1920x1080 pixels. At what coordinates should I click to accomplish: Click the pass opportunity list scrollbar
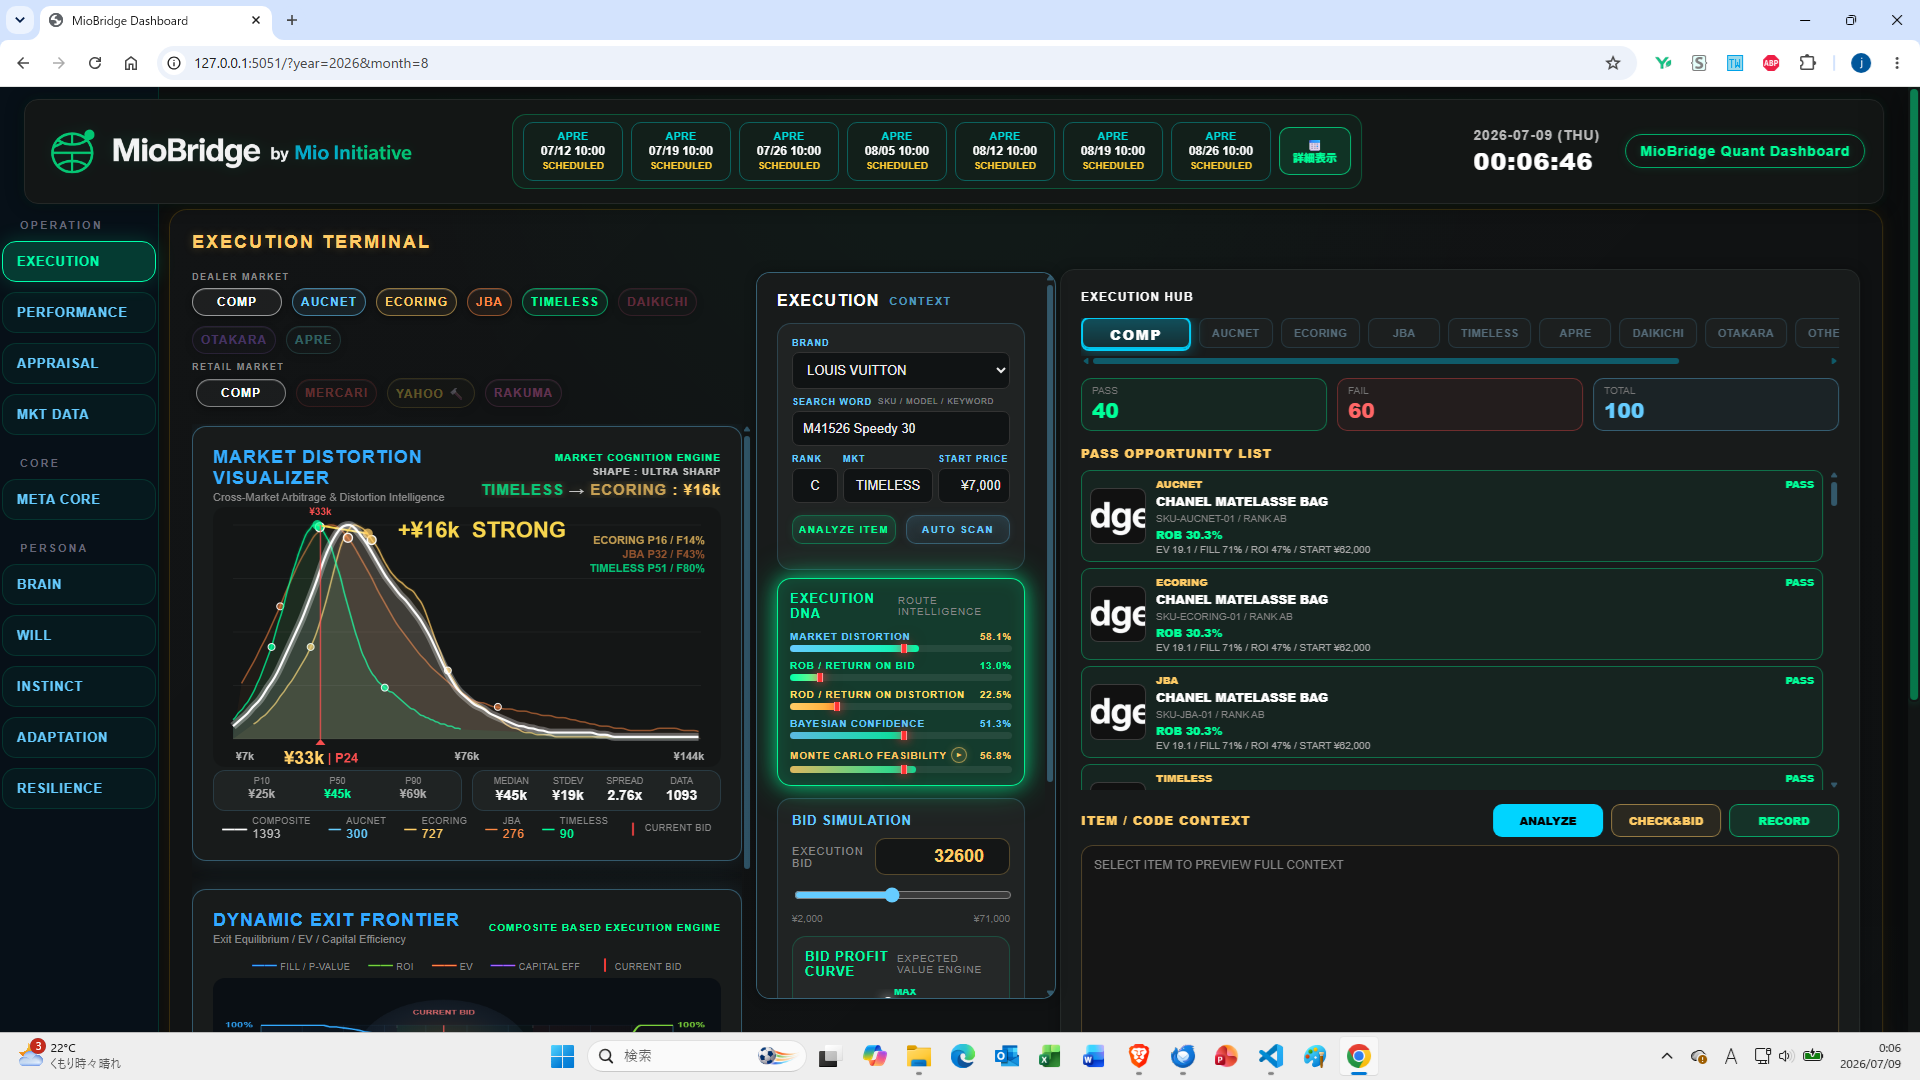(1834, 493)
